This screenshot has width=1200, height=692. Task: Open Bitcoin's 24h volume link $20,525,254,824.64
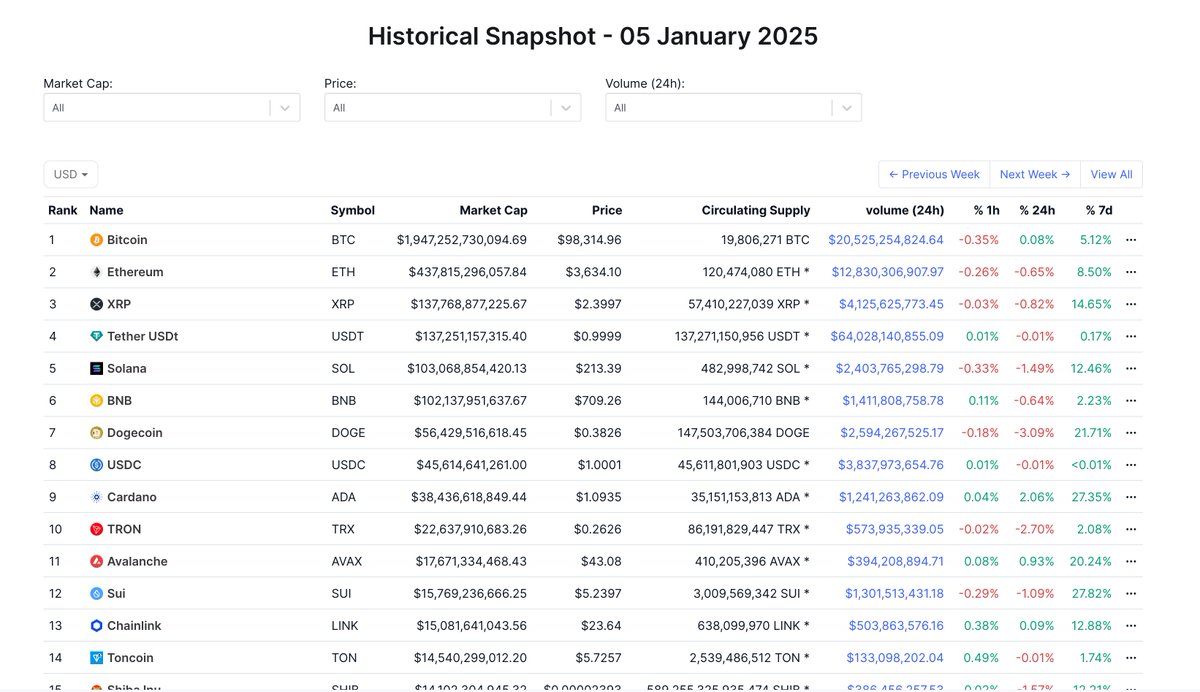pos(886,240)
